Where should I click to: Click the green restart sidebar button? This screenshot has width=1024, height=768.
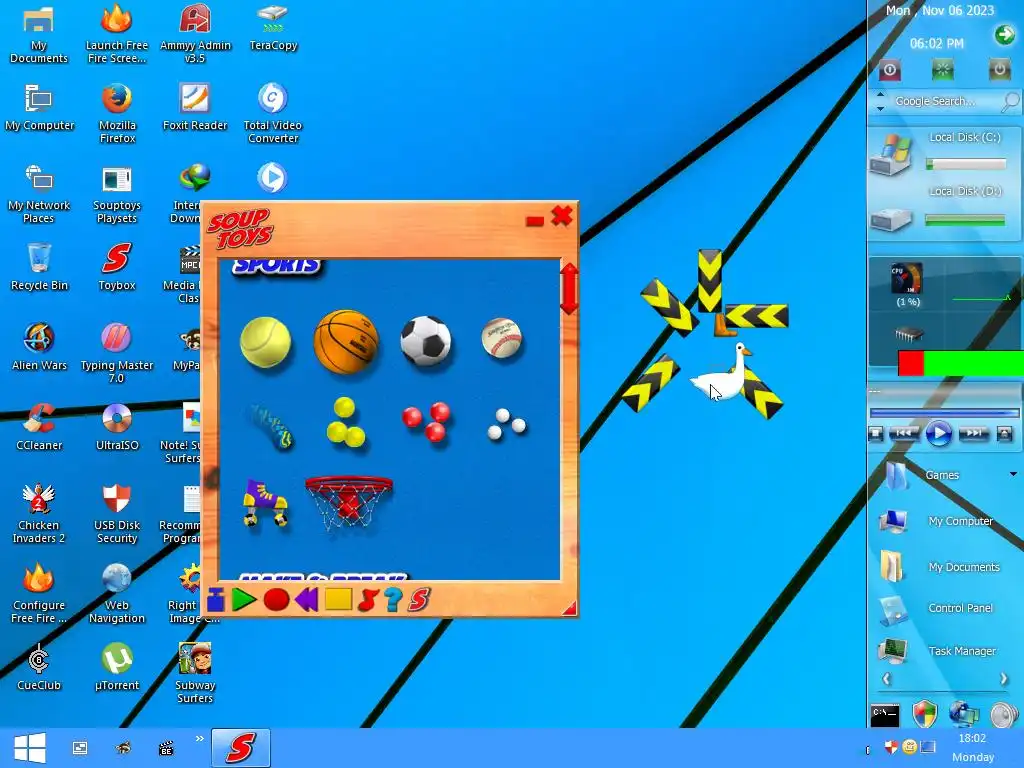(942, 70)
